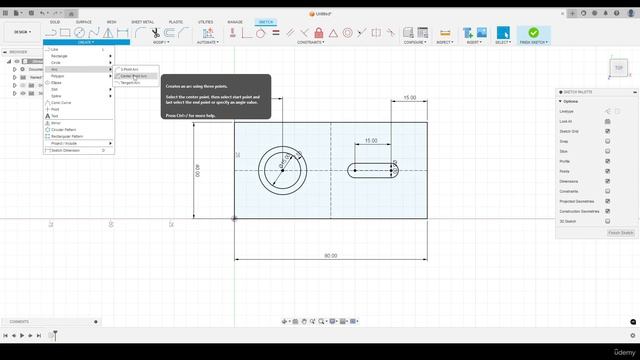Apply the Horizontal/Vertical constraint icon

pyautogui.click(x=233, y=33)
